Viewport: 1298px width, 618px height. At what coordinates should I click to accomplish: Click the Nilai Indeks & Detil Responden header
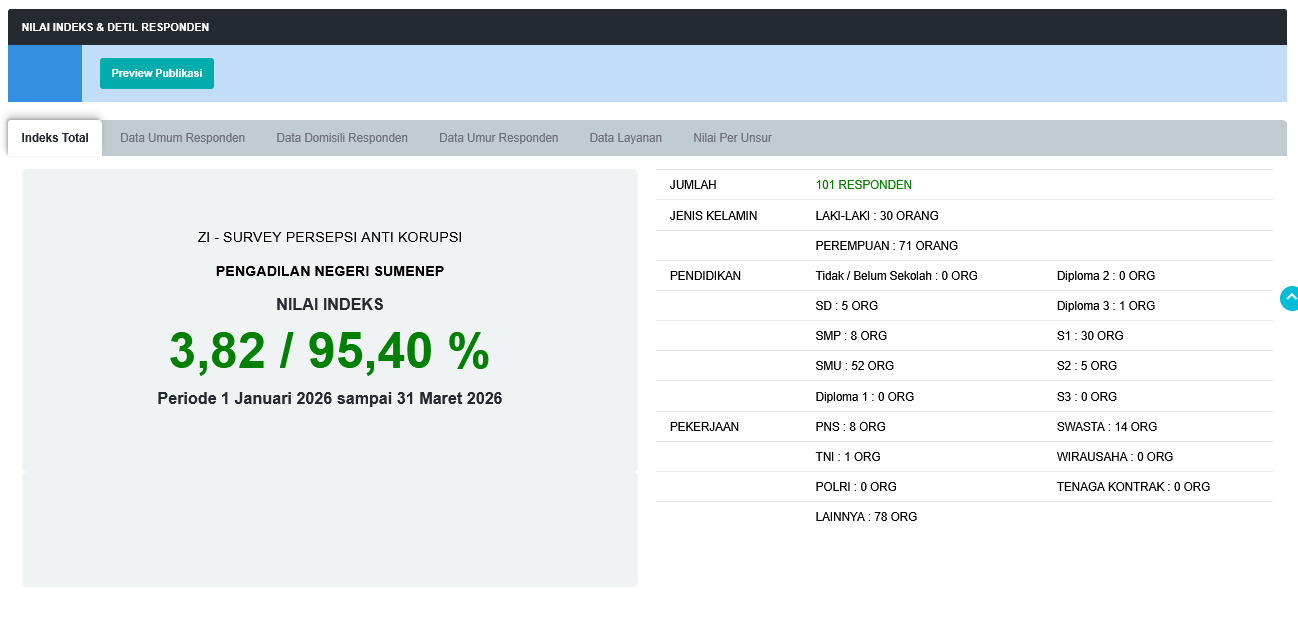115,27
